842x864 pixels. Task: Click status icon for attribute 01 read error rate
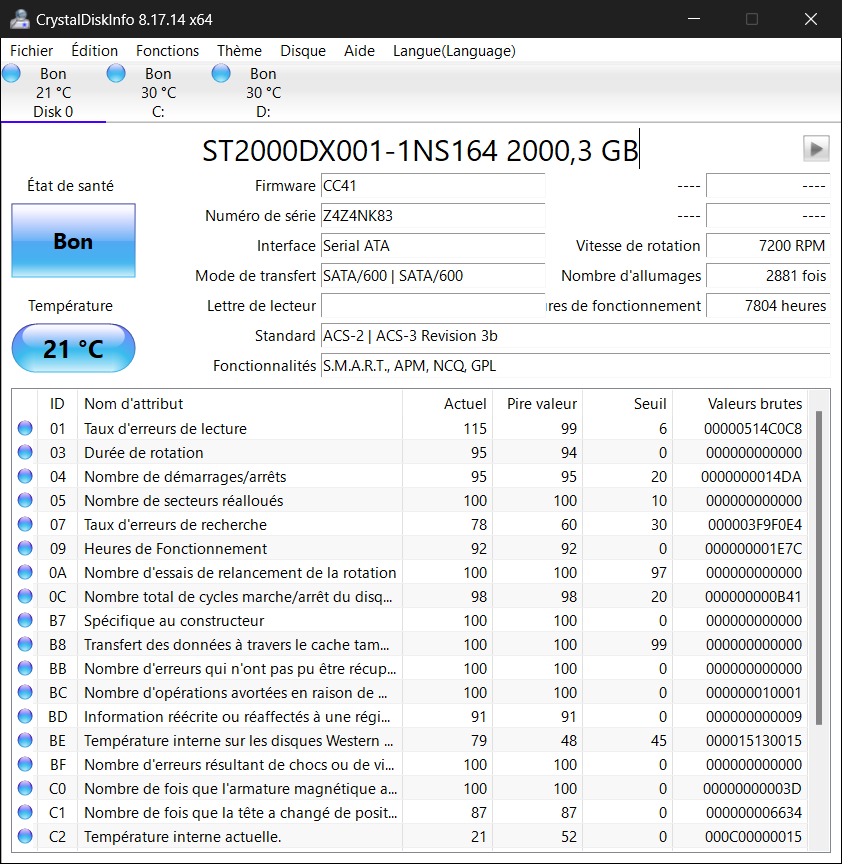tap(25, 429)
